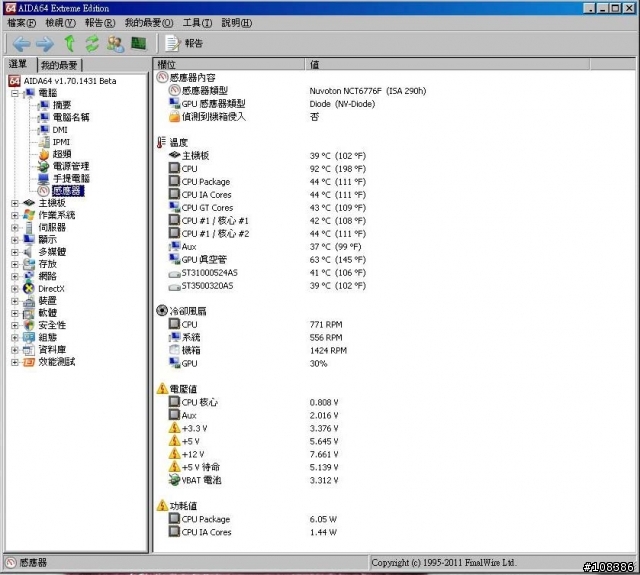Go back with the blue left arrow
640x575 pixels.
[x=22, y=43]
